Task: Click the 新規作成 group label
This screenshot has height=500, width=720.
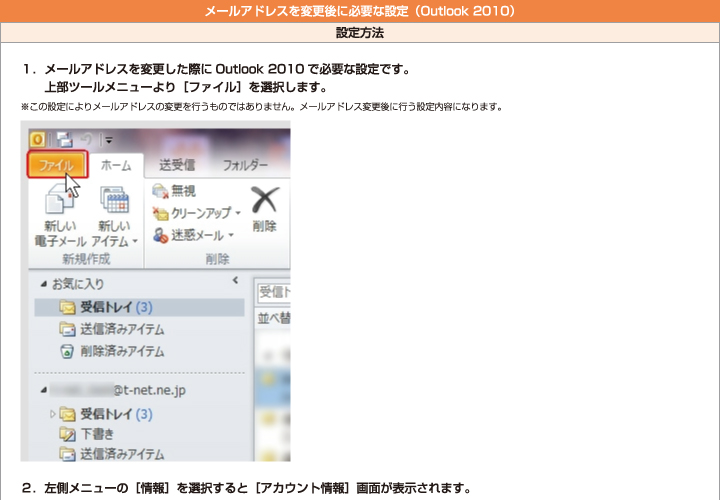Action: tap(86, 259)
